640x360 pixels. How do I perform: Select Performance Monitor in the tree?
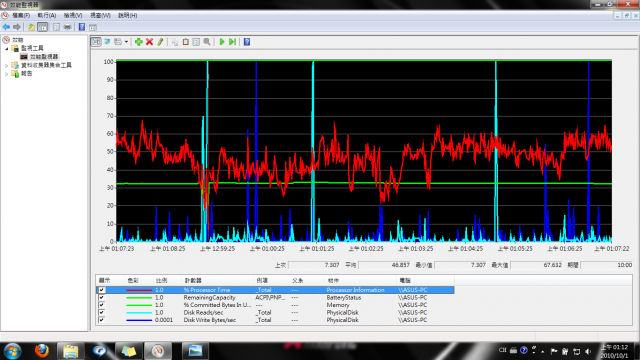pos(44,56)
